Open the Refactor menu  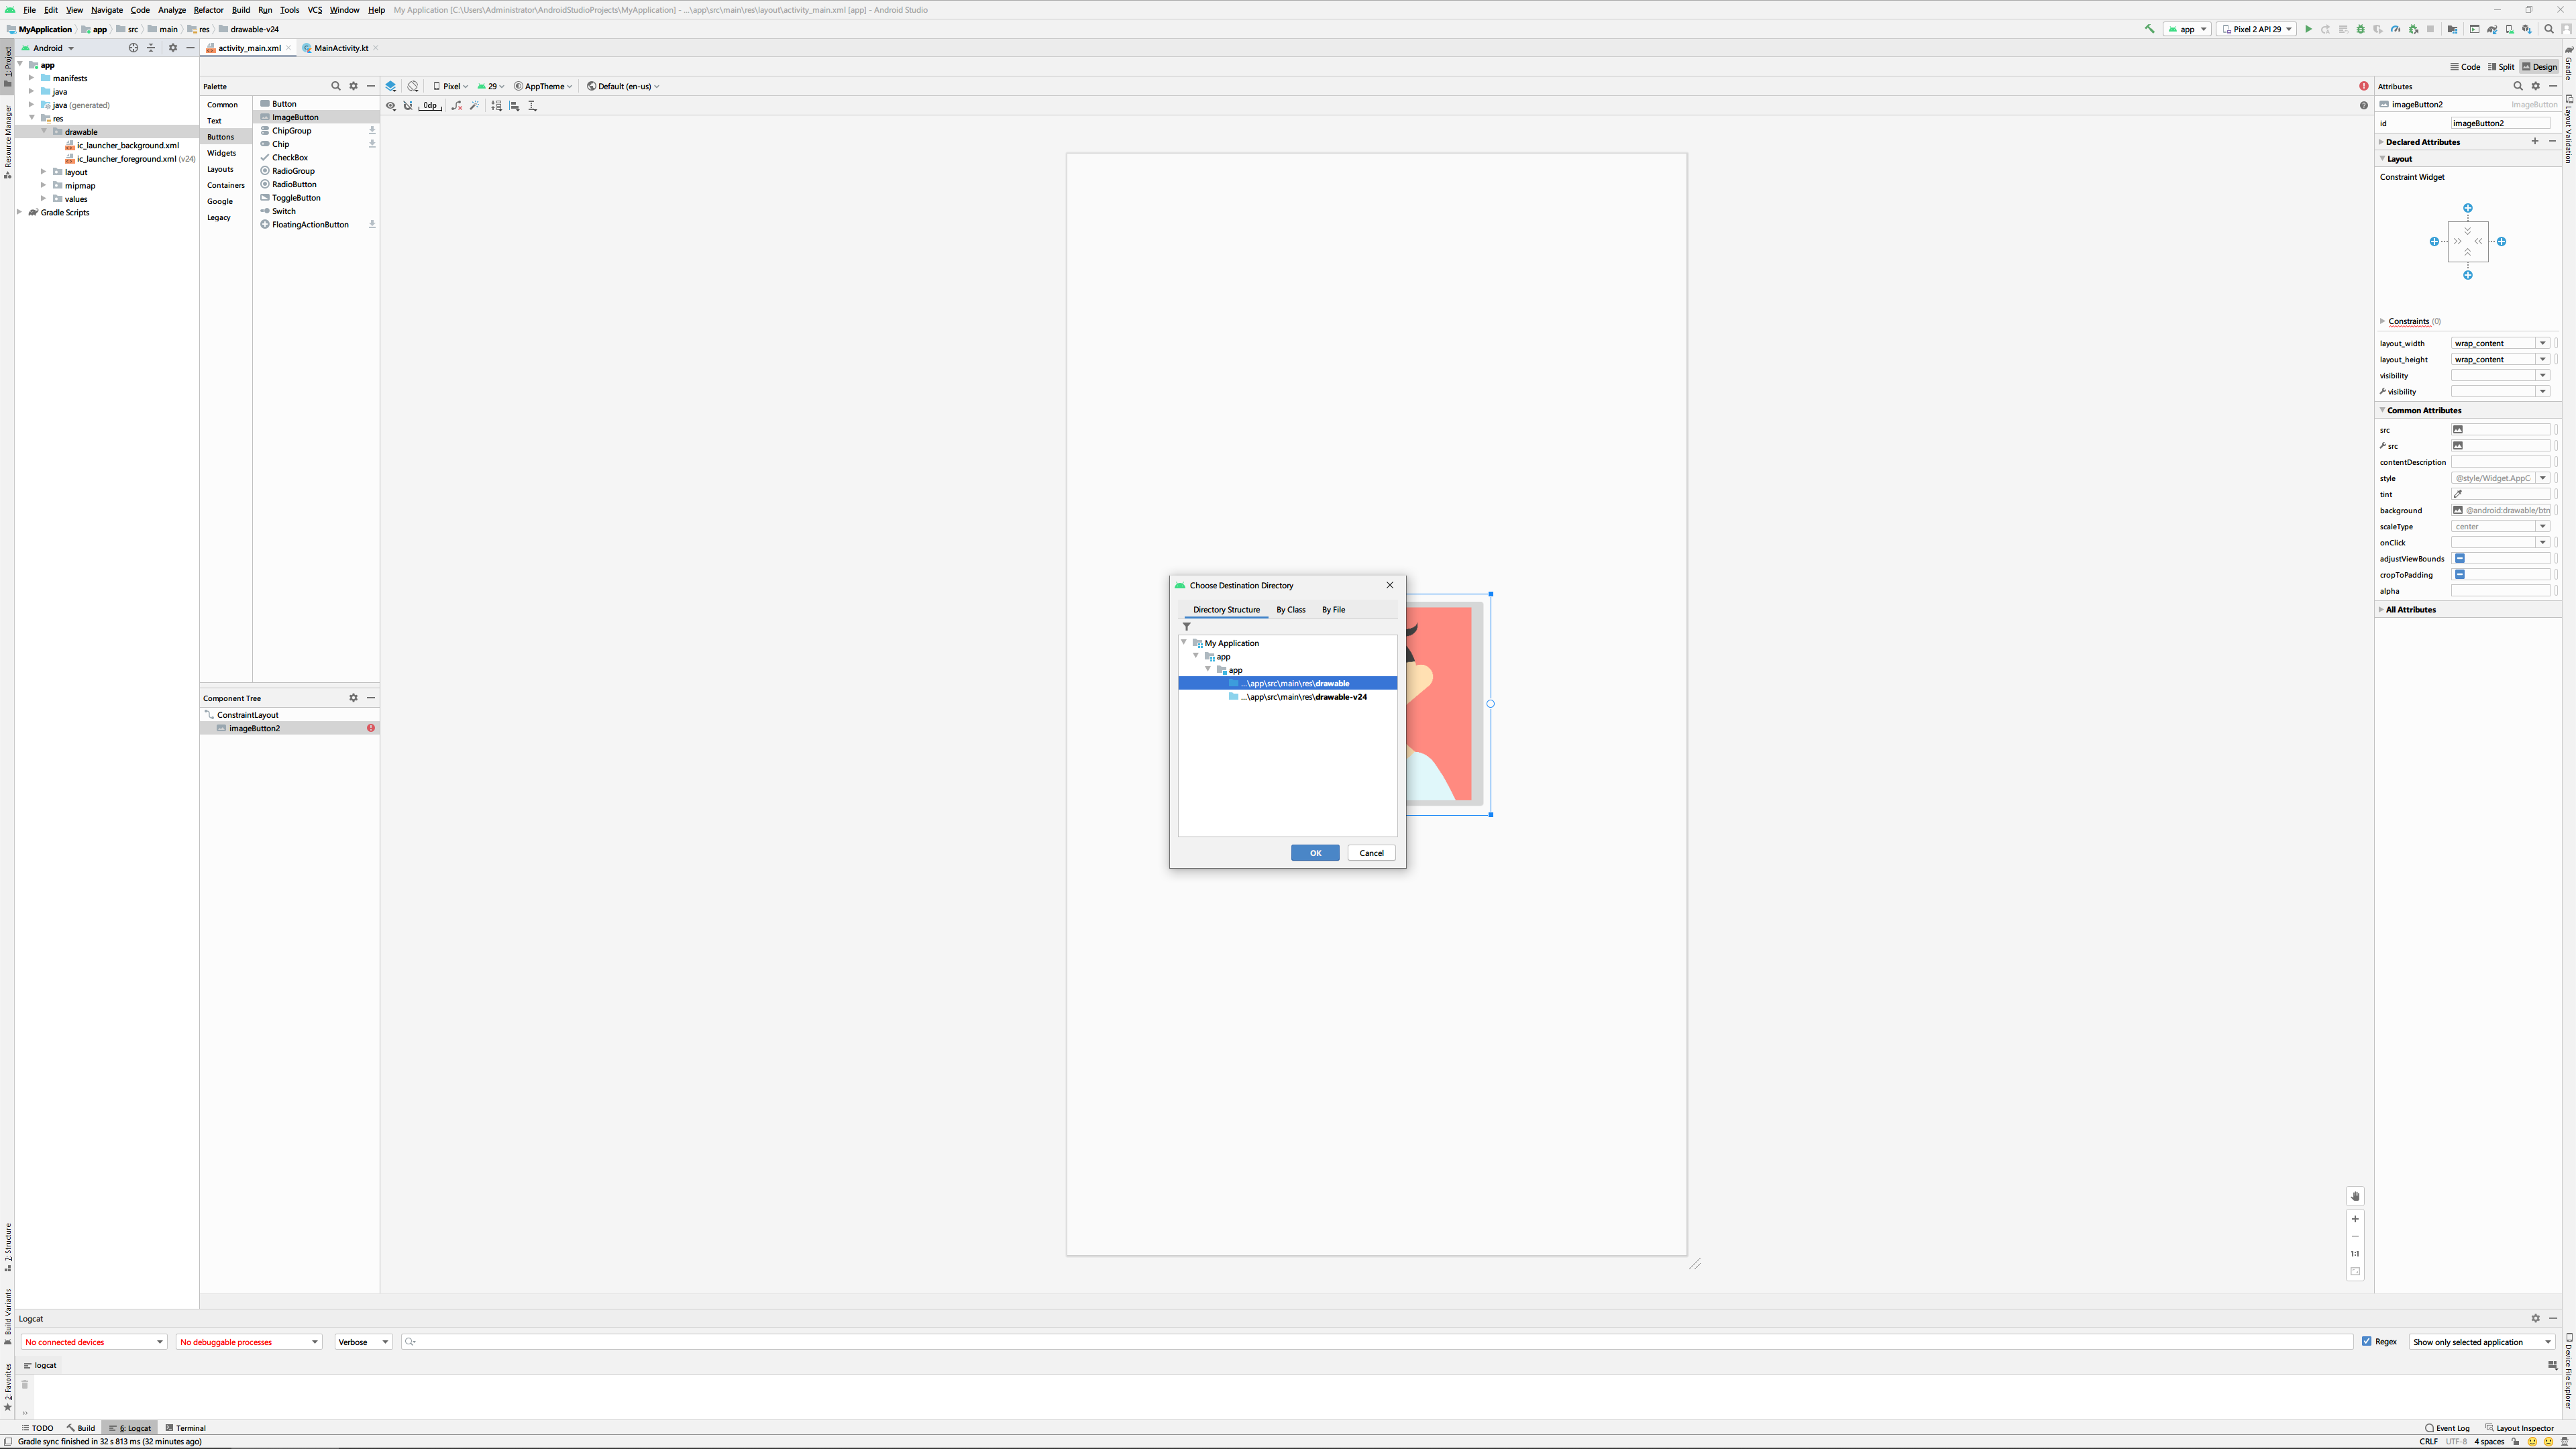(x=208, y=10)
